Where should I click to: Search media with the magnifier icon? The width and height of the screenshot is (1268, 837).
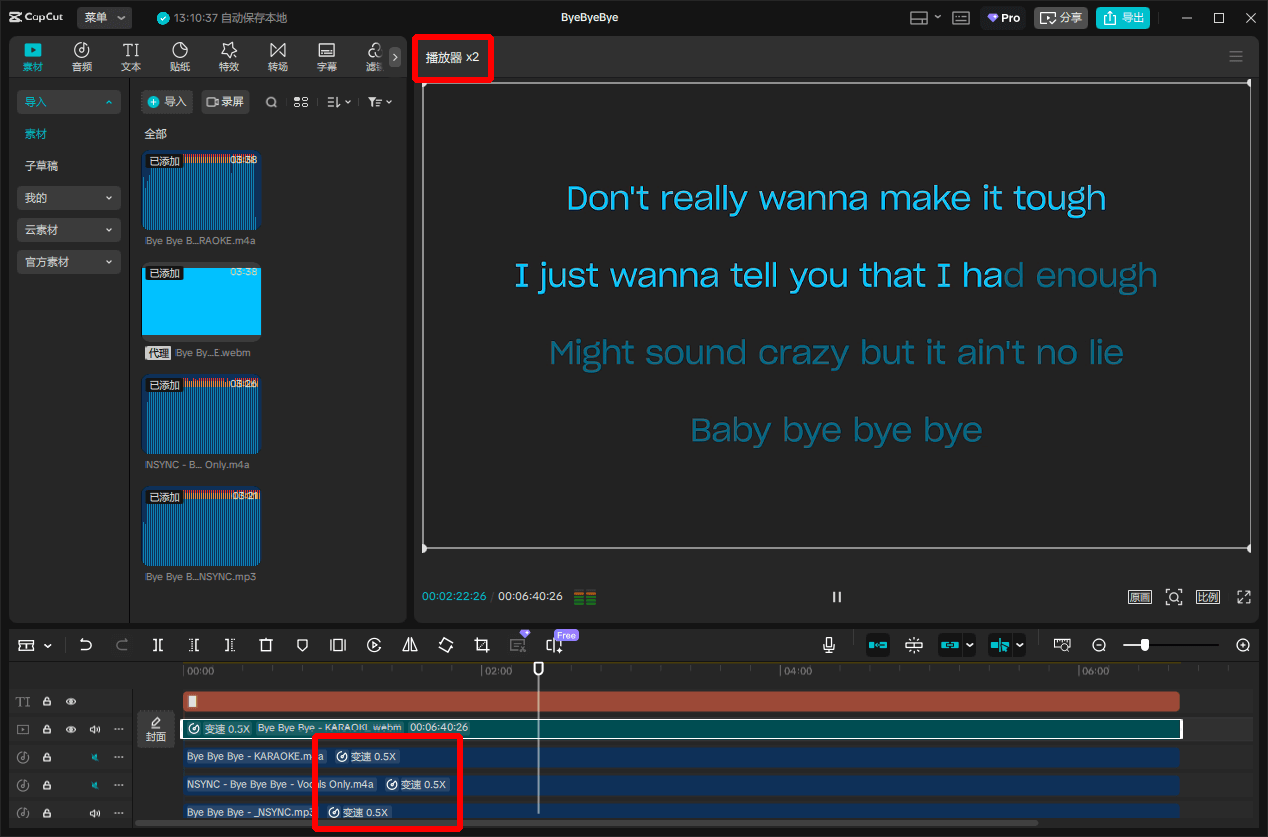tap(271, 102)
